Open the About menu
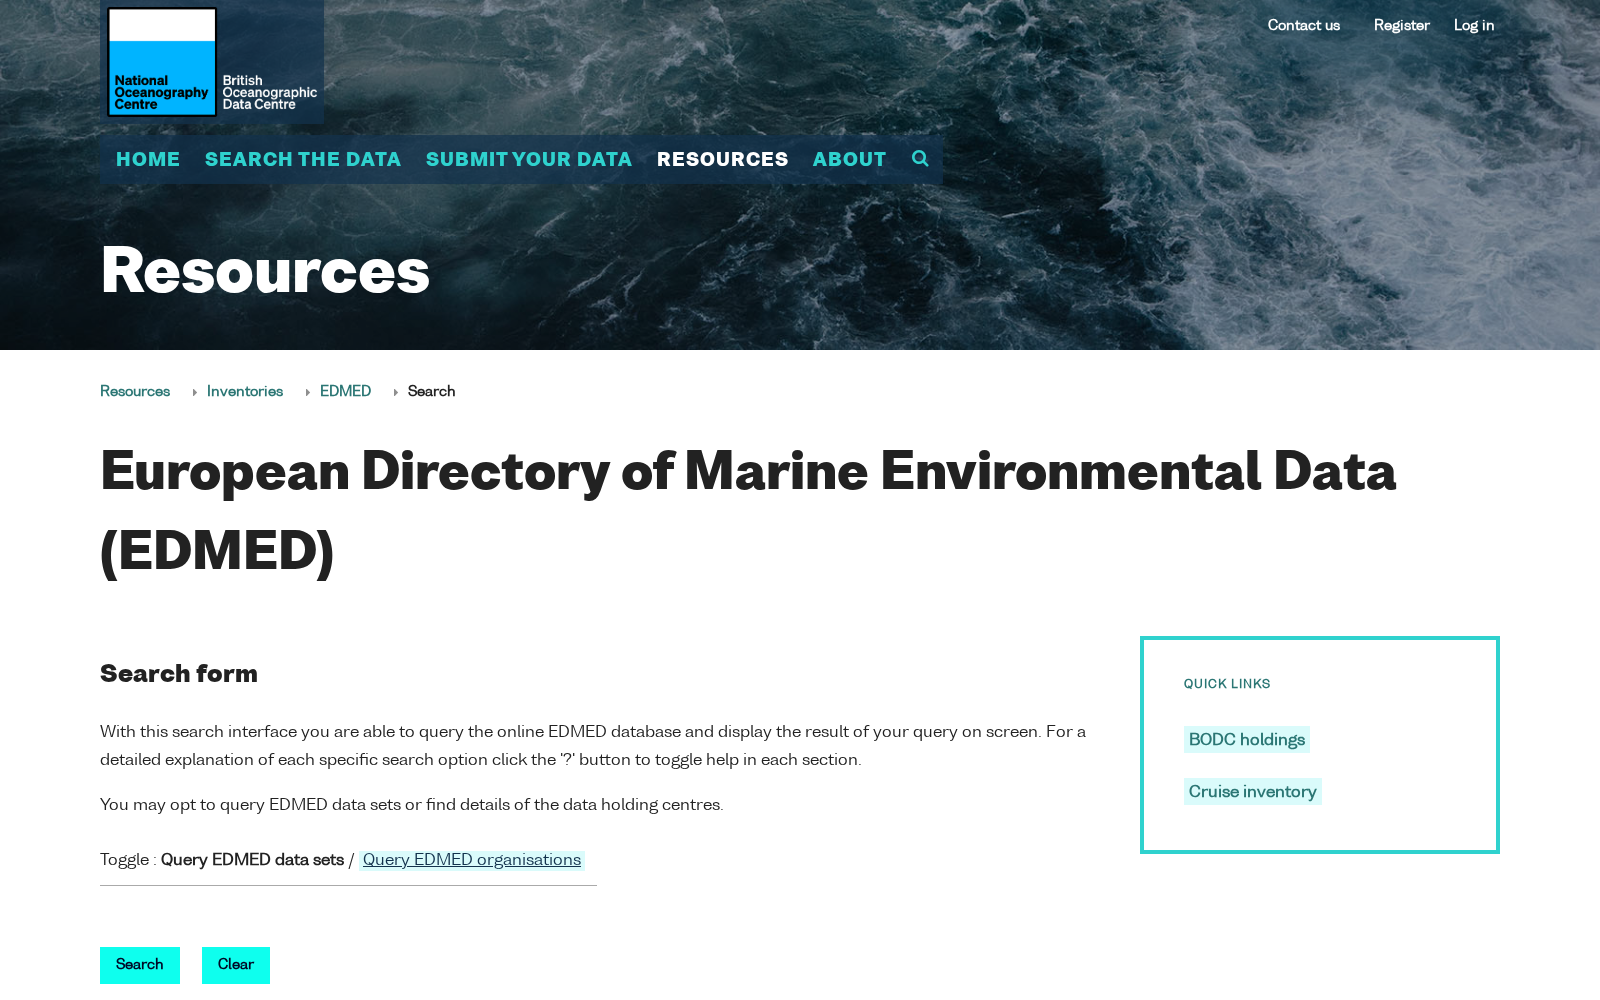 [850, 160]
